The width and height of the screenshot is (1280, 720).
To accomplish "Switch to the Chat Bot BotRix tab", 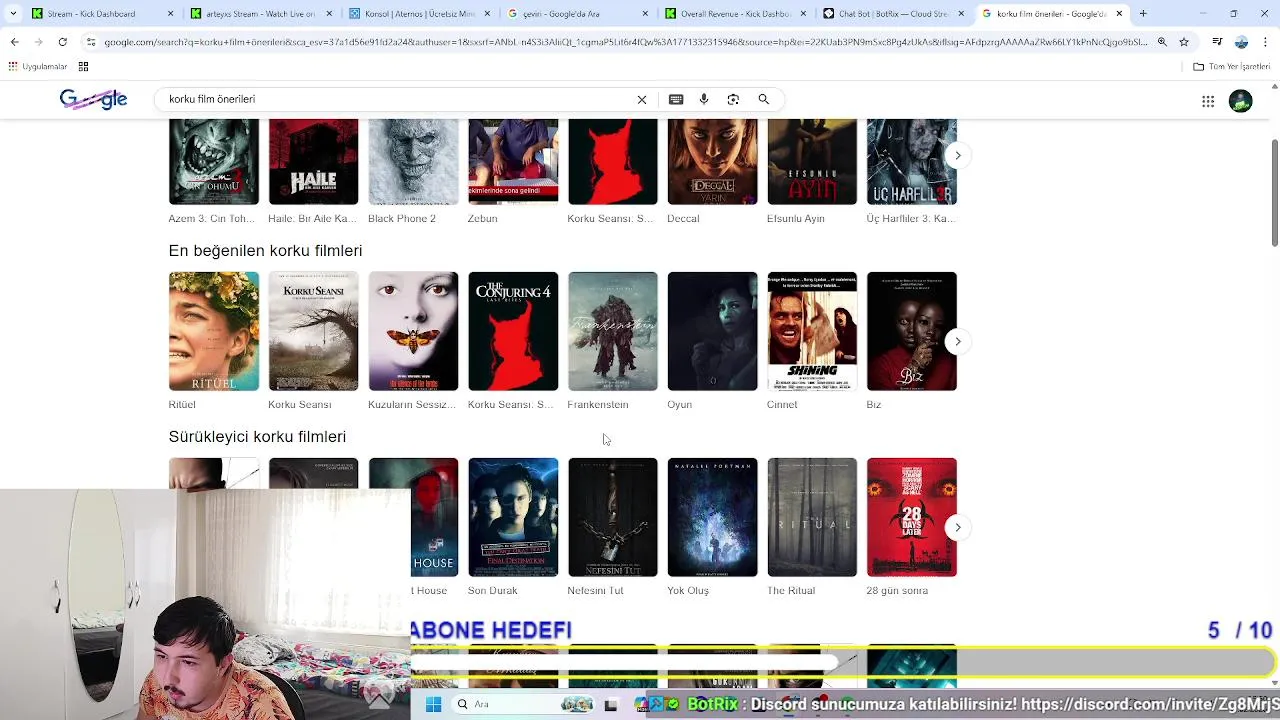I will pyautogui.click(x=895, y=14).
